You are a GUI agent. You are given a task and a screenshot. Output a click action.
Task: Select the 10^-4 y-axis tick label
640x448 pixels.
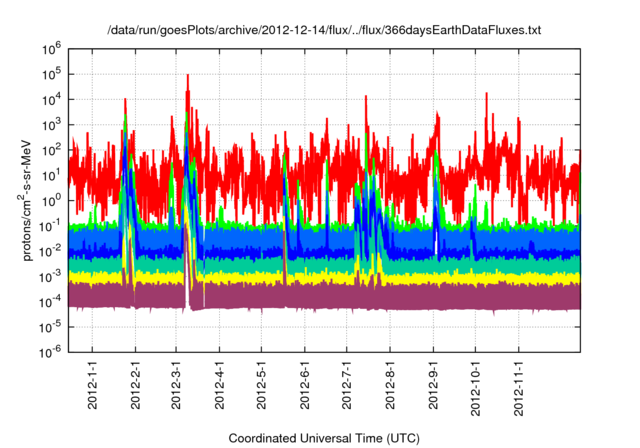click(x=50, y=303)
